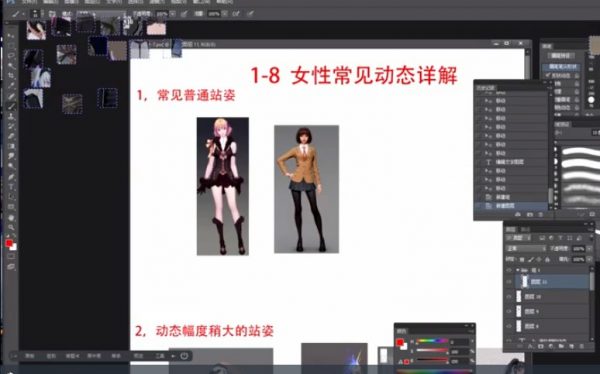
Task: Collapse the 组 1 group with its triangle
Action: click(518, 270)
